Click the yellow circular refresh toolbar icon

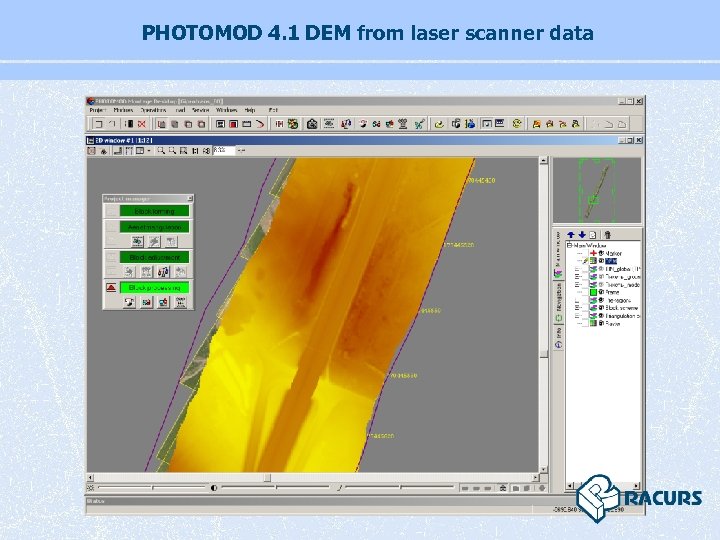517,124
